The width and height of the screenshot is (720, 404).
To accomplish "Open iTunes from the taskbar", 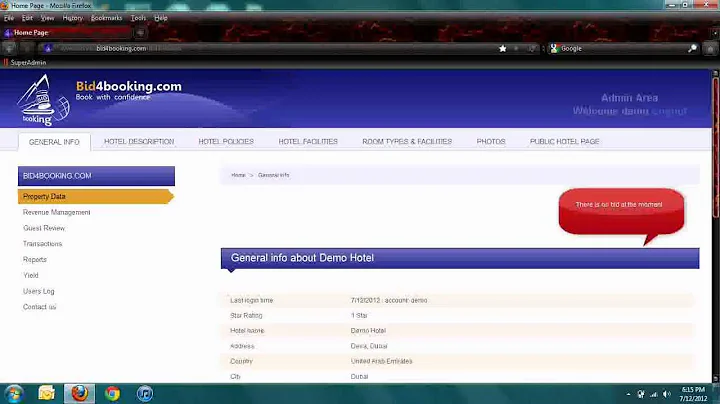I will 145,394.
